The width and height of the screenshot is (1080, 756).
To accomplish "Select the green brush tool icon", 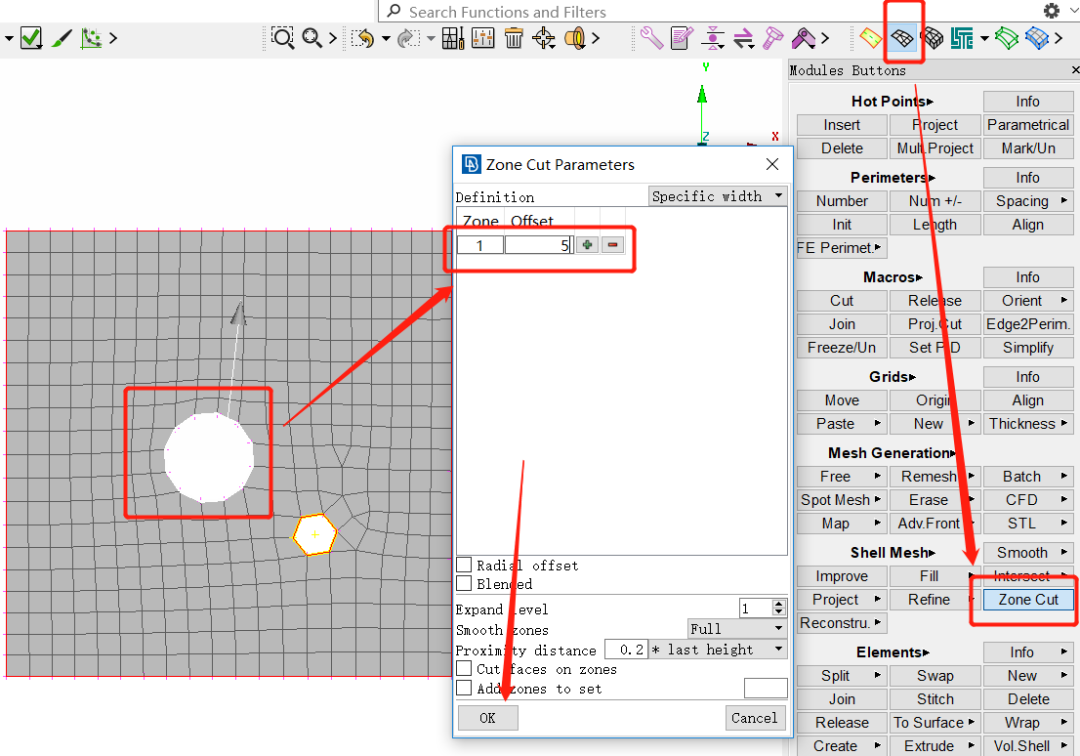I will pyautogui.click(x=61, y=38).
